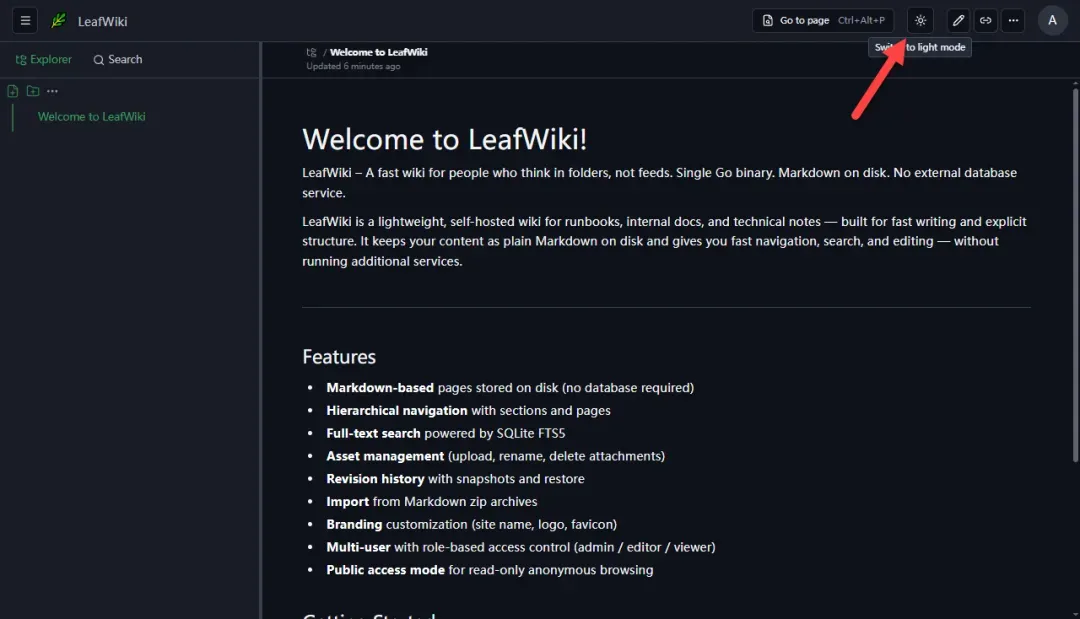Open Welcome to LeafWiki in the tree

click(92, 116)
